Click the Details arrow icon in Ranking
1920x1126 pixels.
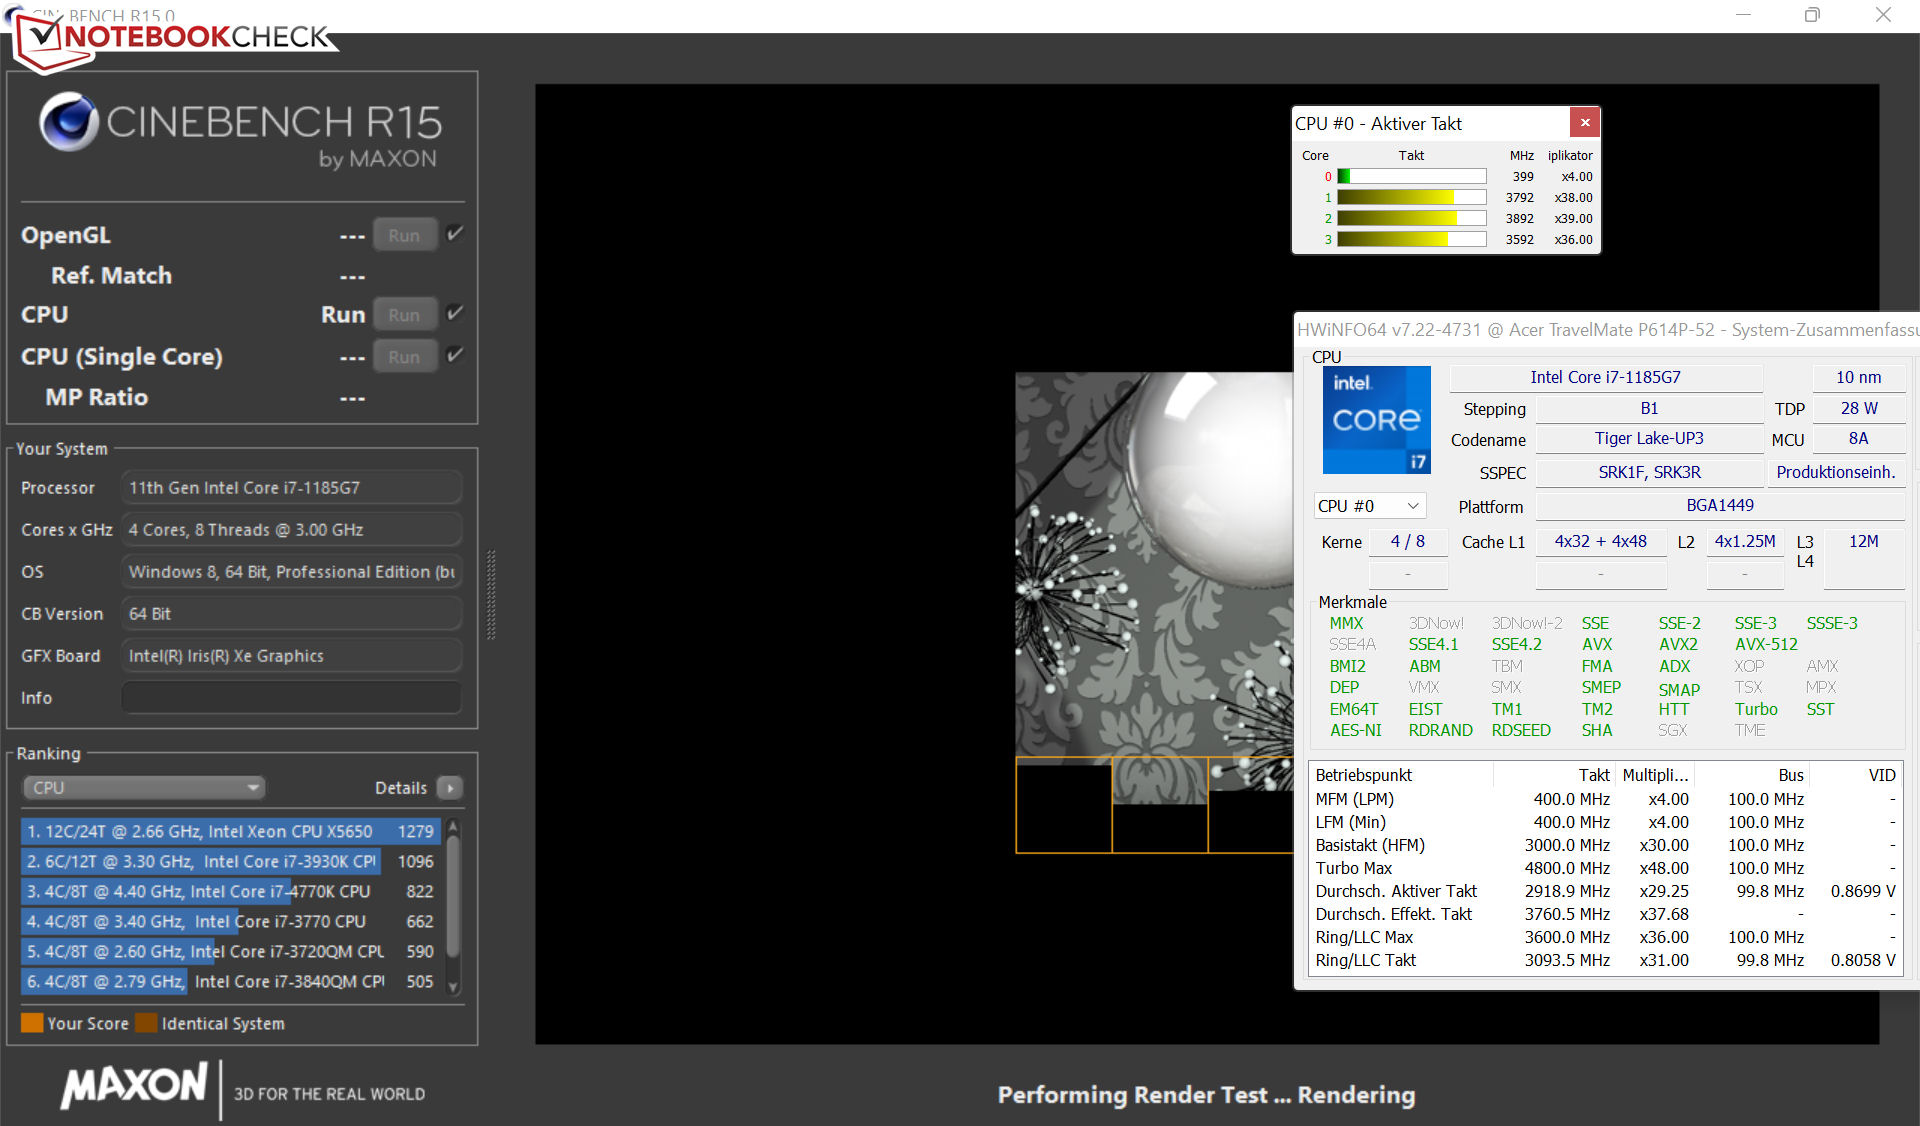[450, 788]
